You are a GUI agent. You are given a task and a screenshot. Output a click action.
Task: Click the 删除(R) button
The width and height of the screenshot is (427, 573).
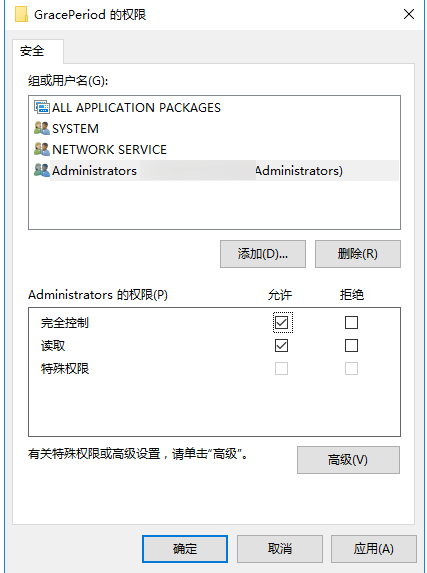click(358, 254)
